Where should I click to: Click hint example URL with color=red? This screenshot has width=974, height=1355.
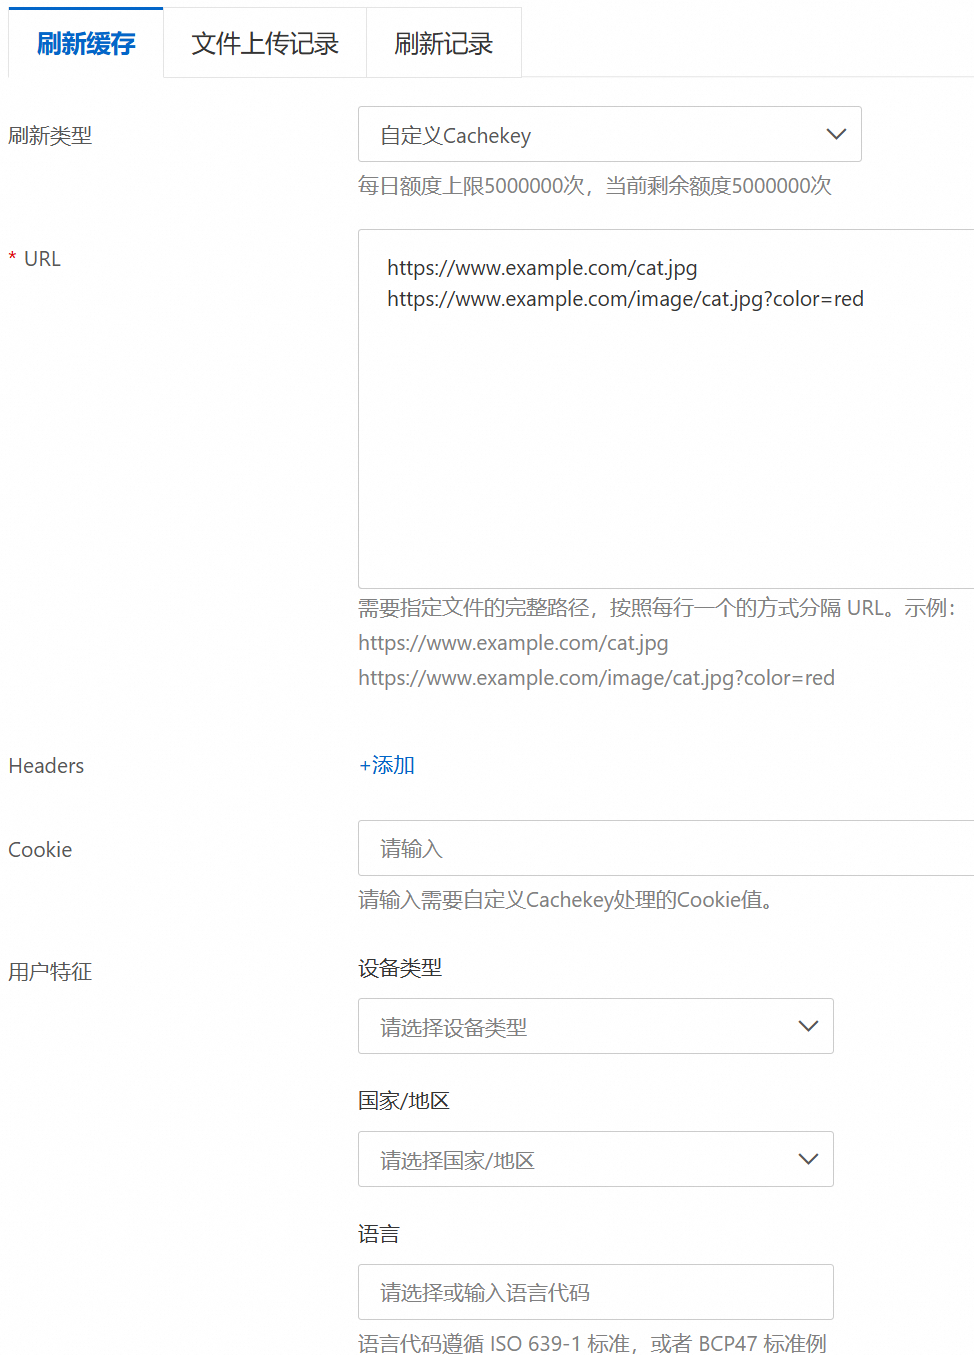pos(596,678)
